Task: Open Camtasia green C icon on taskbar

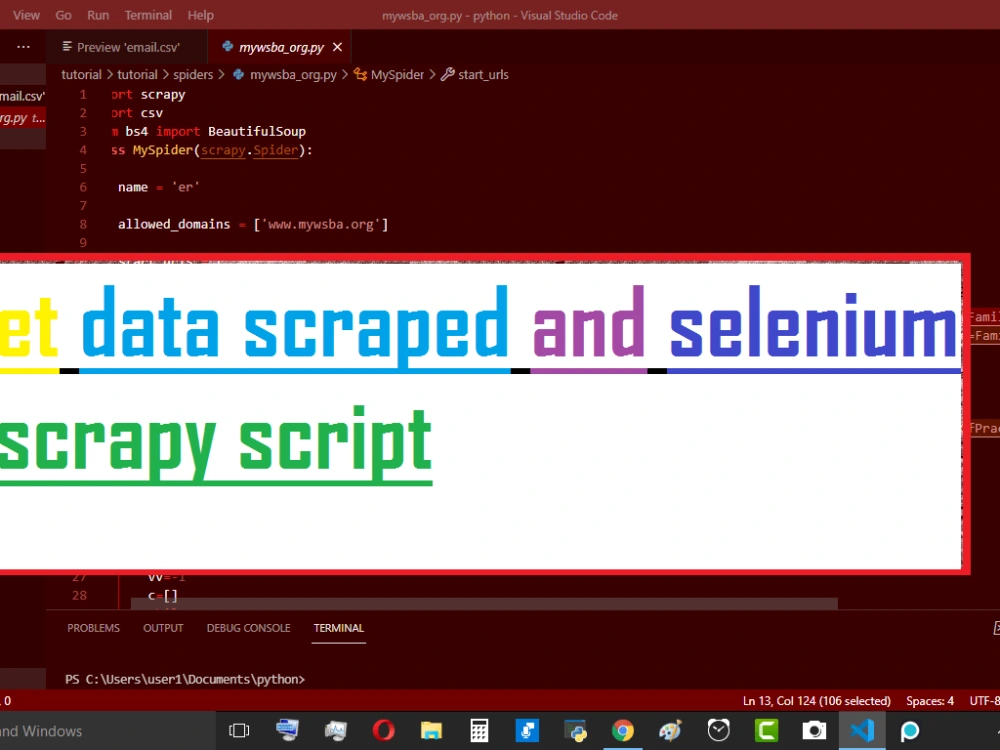Action: tap(767, 730)
